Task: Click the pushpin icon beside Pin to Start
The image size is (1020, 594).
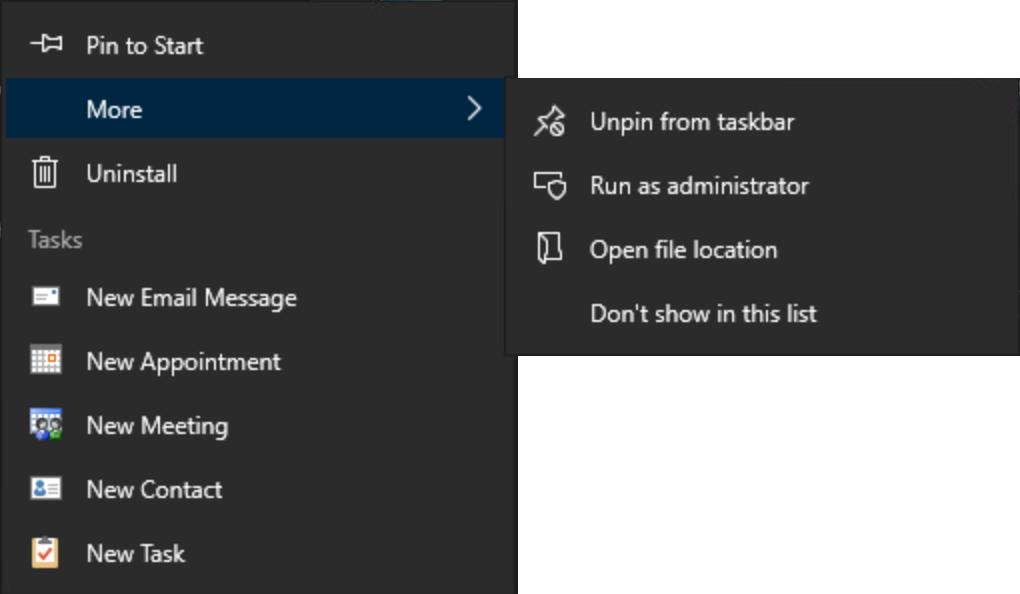Action: pyautogui.click(x=46, y=44)
